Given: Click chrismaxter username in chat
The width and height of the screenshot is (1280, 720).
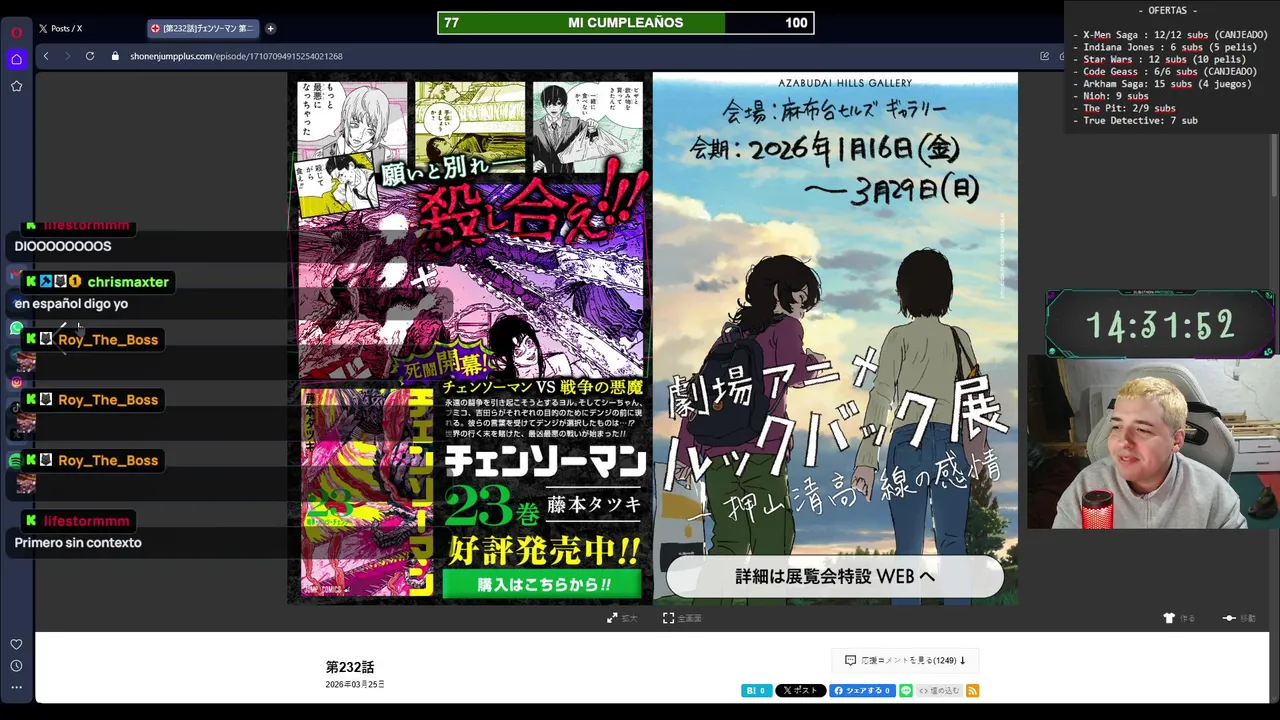Looking at the screenshot, I should (128, 282).
